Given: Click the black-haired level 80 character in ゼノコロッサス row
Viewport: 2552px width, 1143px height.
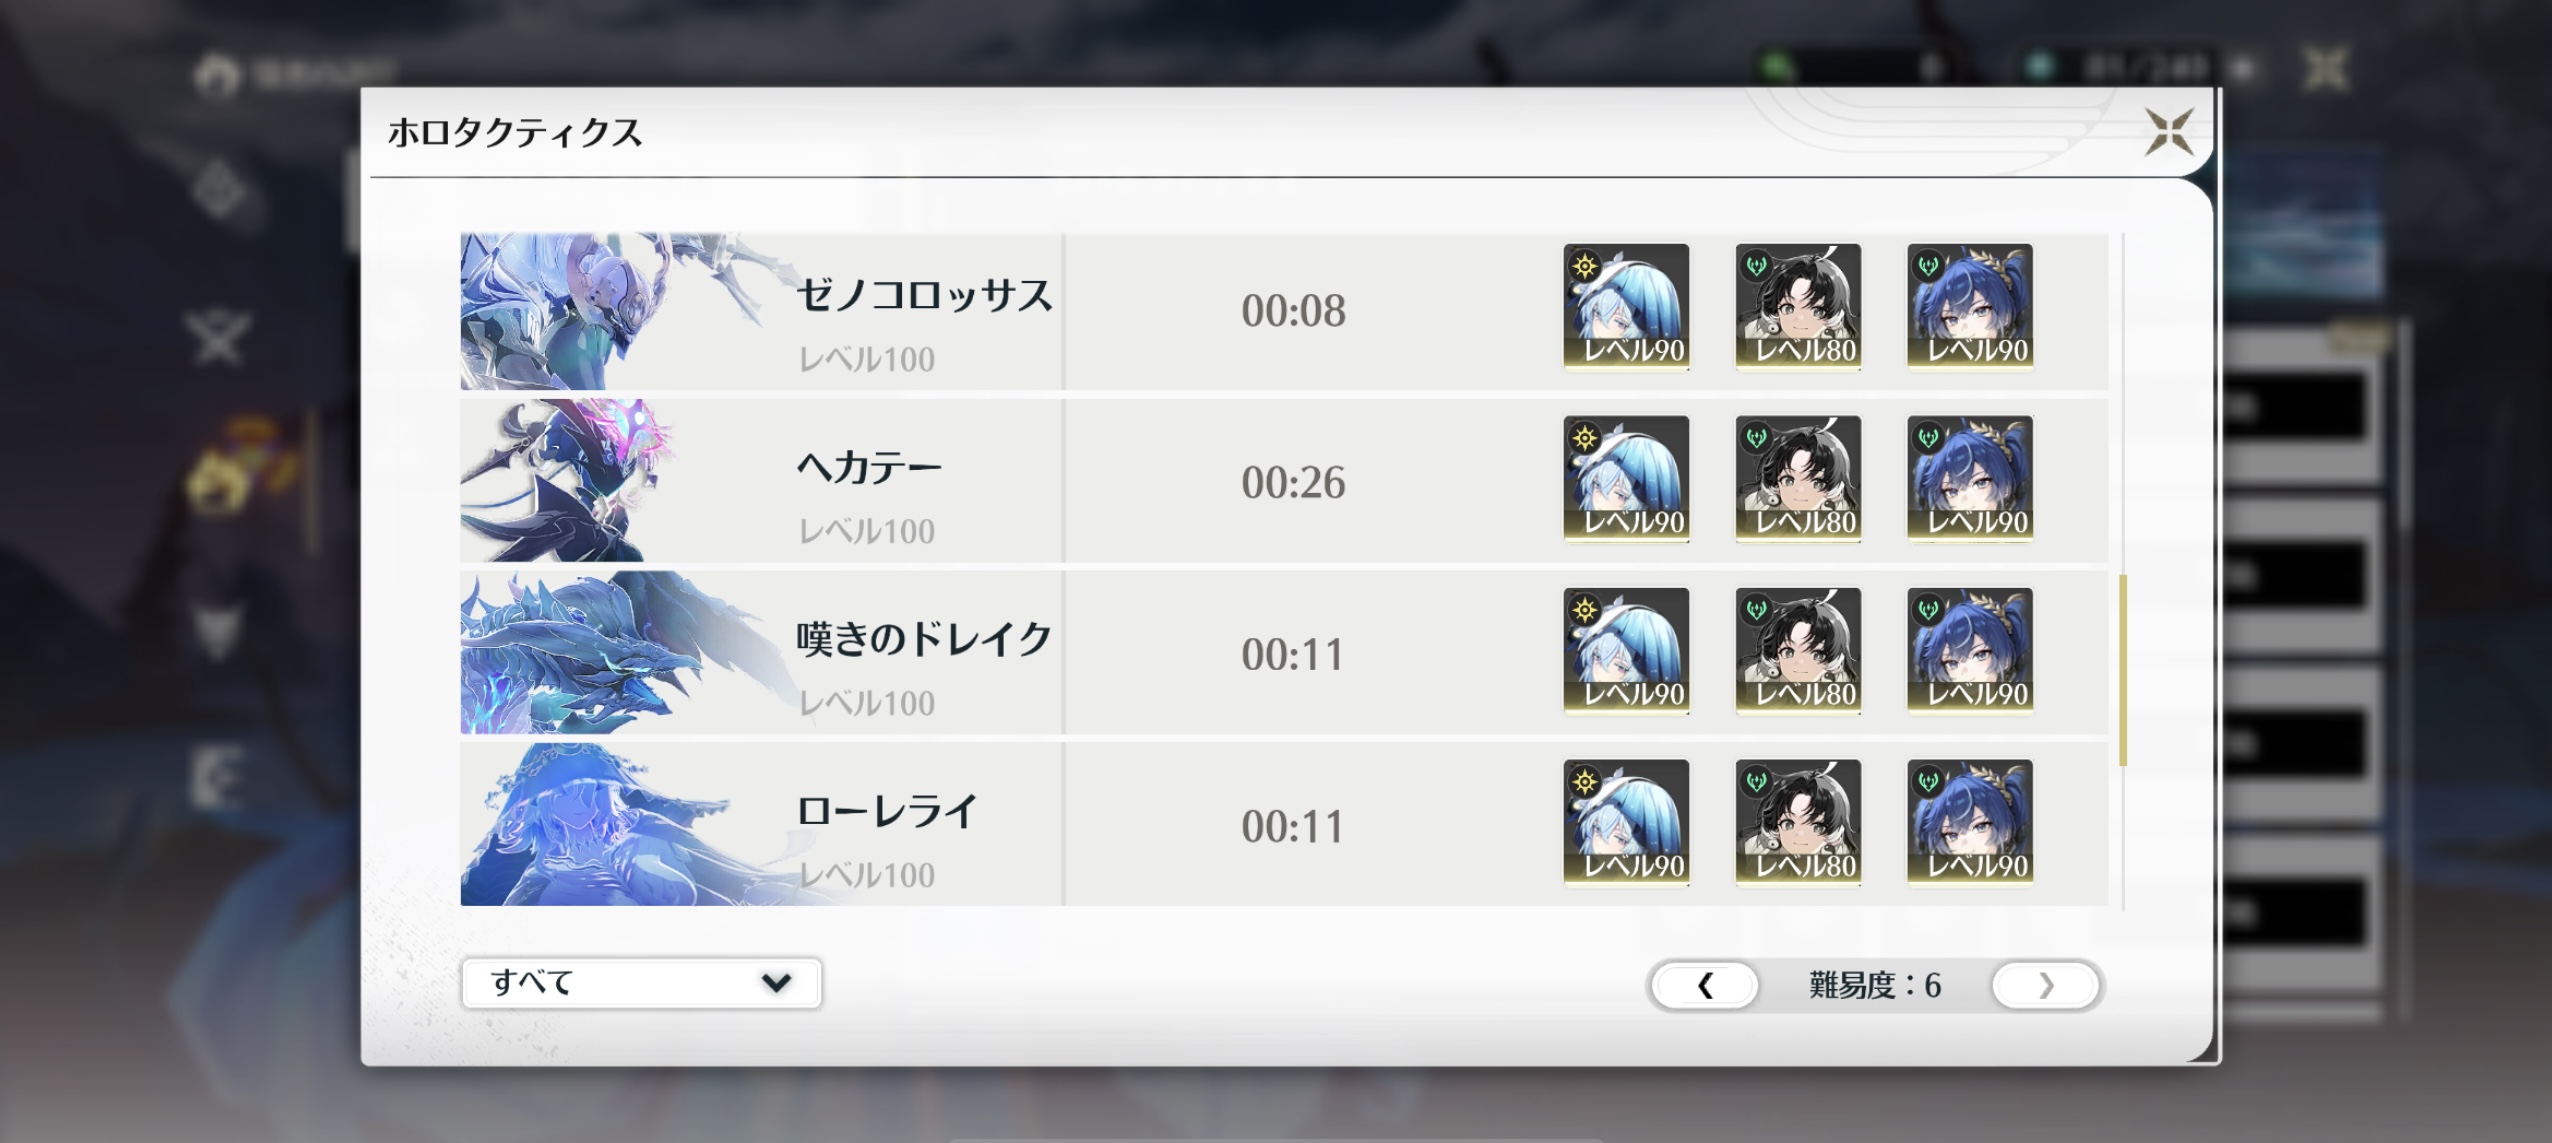Looking at the screenshot, I should point(1798,307).
